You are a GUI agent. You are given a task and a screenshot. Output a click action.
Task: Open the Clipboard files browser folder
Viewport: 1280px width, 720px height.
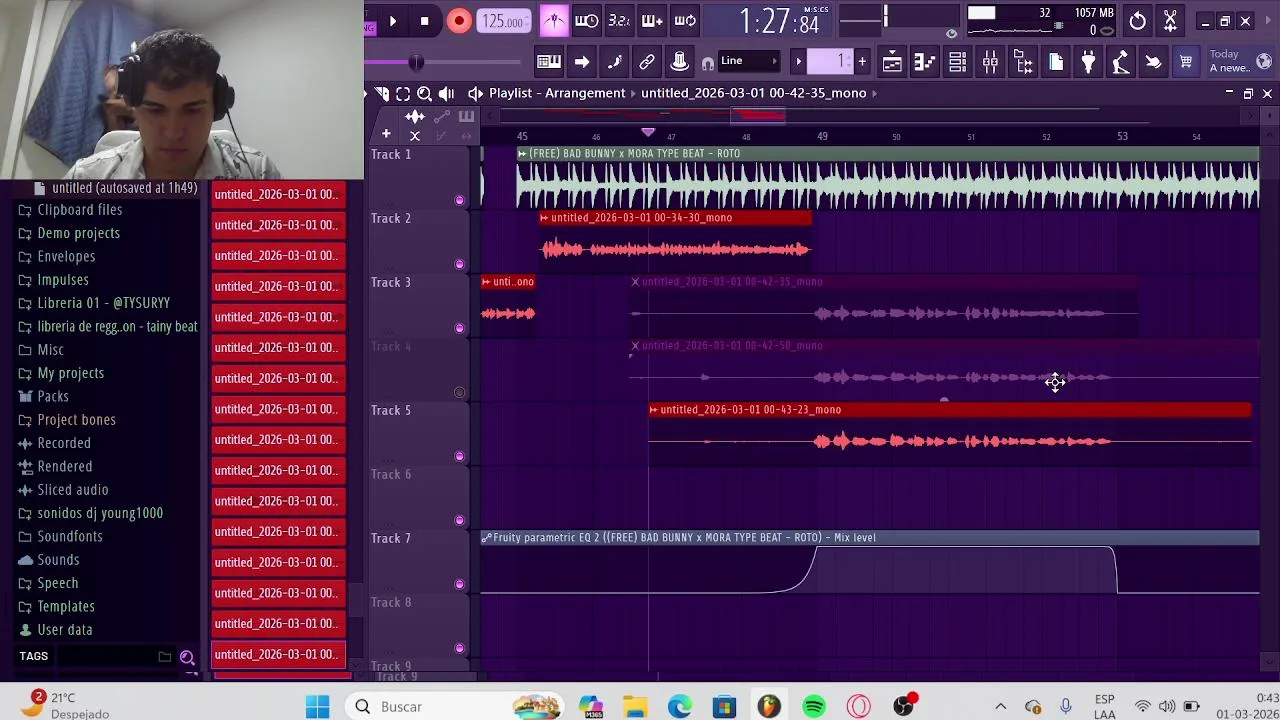79,210
